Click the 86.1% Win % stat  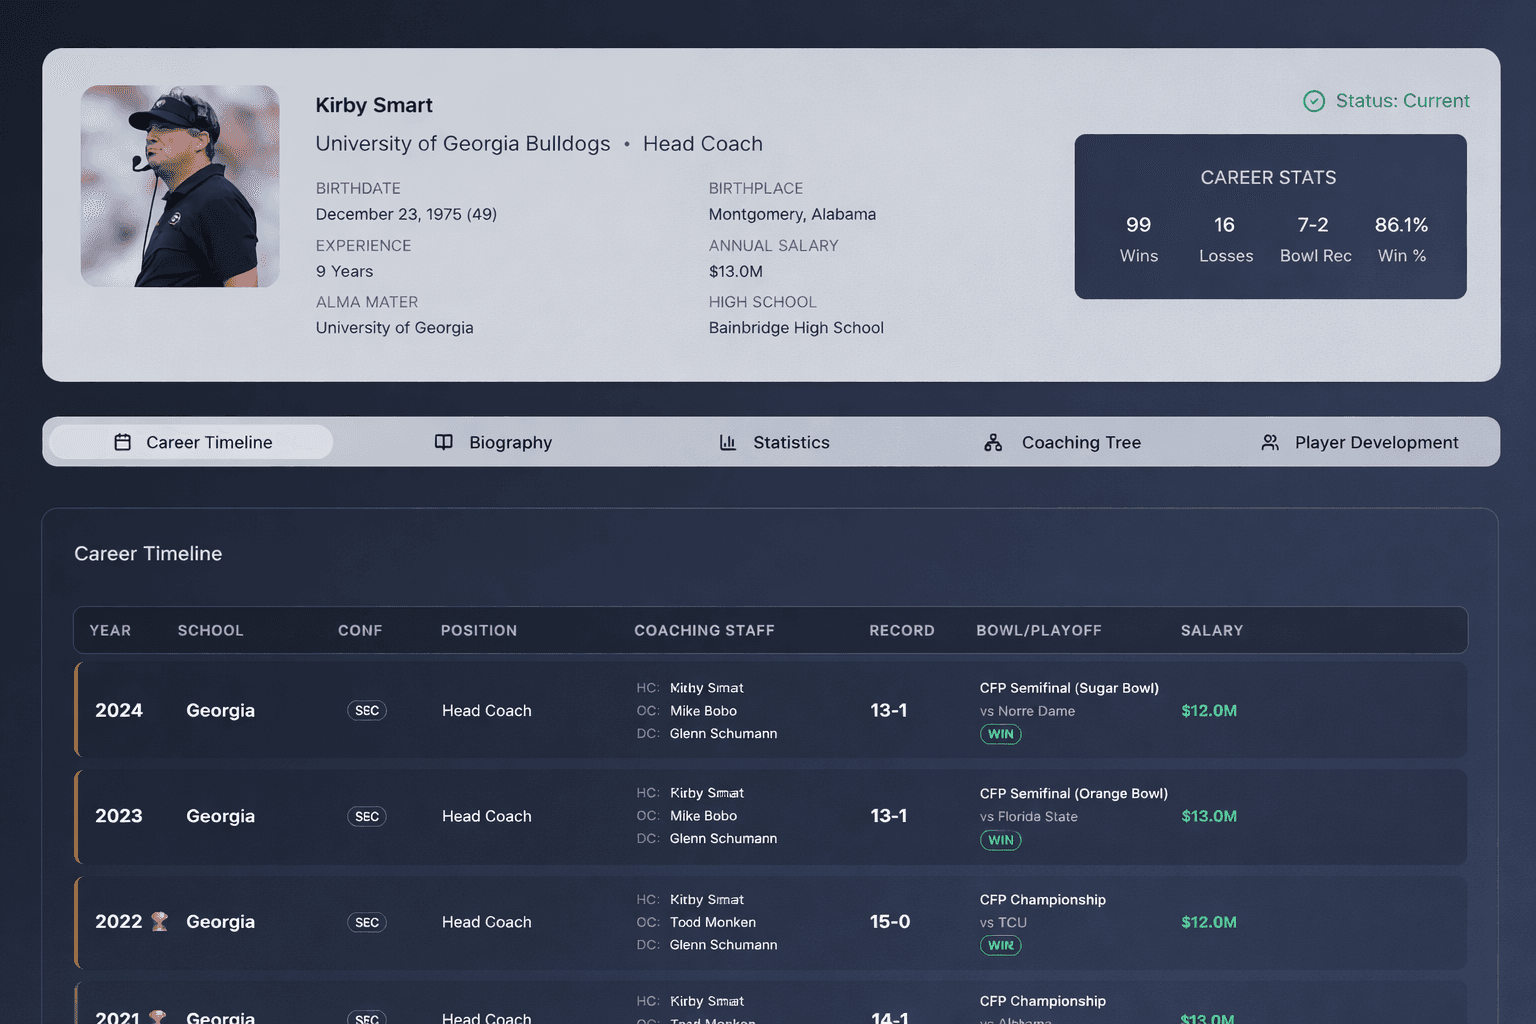tap(1401, 239)
